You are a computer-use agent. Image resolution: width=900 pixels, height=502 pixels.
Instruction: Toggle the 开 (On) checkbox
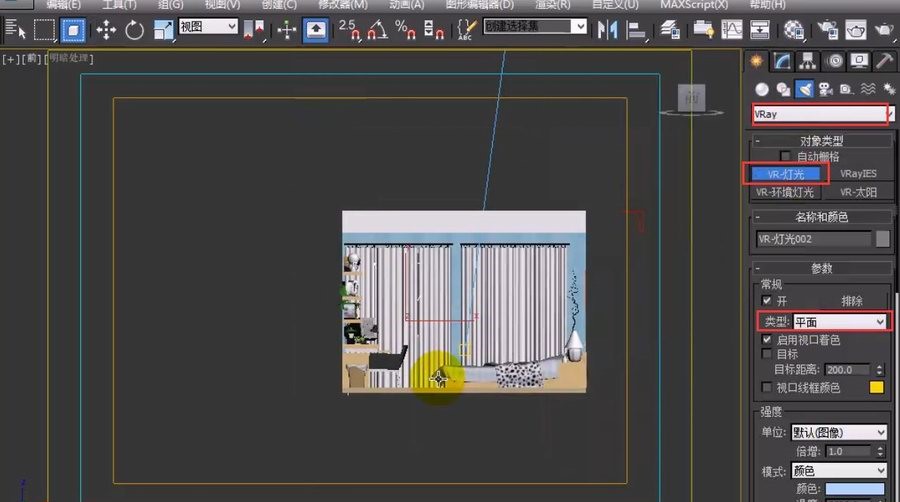click(767, 300)
